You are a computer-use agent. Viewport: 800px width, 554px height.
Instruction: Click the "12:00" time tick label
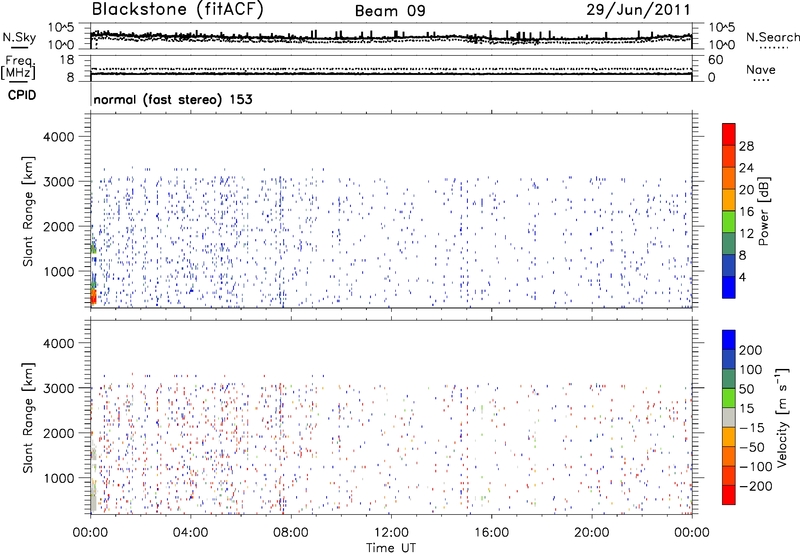point(391,533)
